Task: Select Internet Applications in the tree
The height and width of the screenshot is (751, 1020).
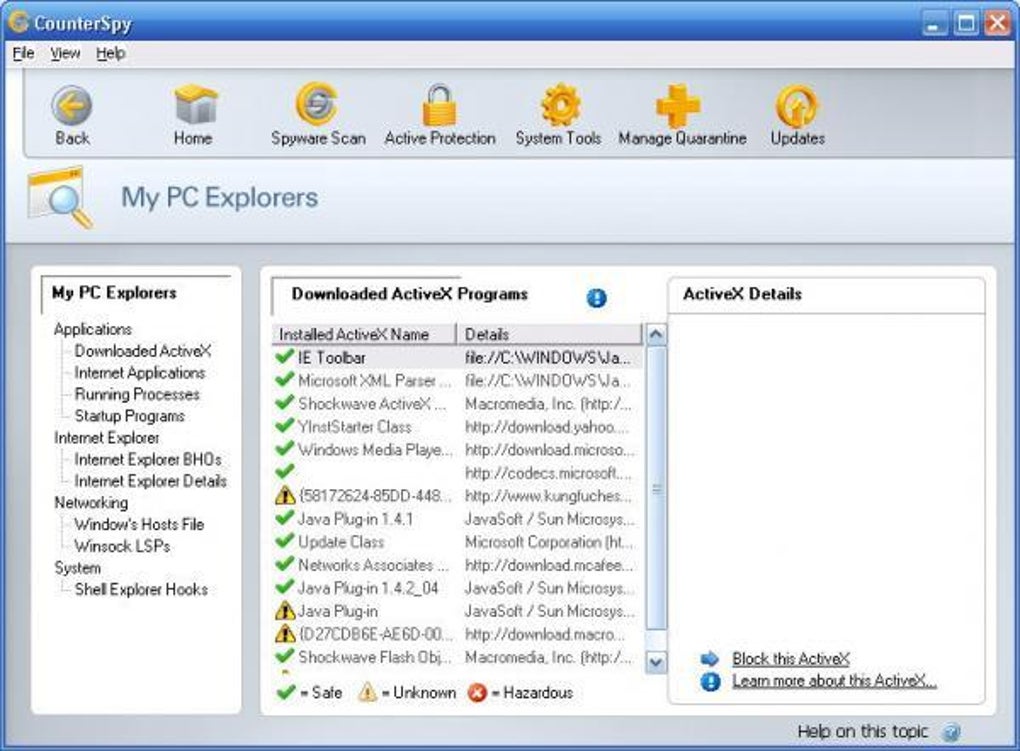Action: pos(140,373)
